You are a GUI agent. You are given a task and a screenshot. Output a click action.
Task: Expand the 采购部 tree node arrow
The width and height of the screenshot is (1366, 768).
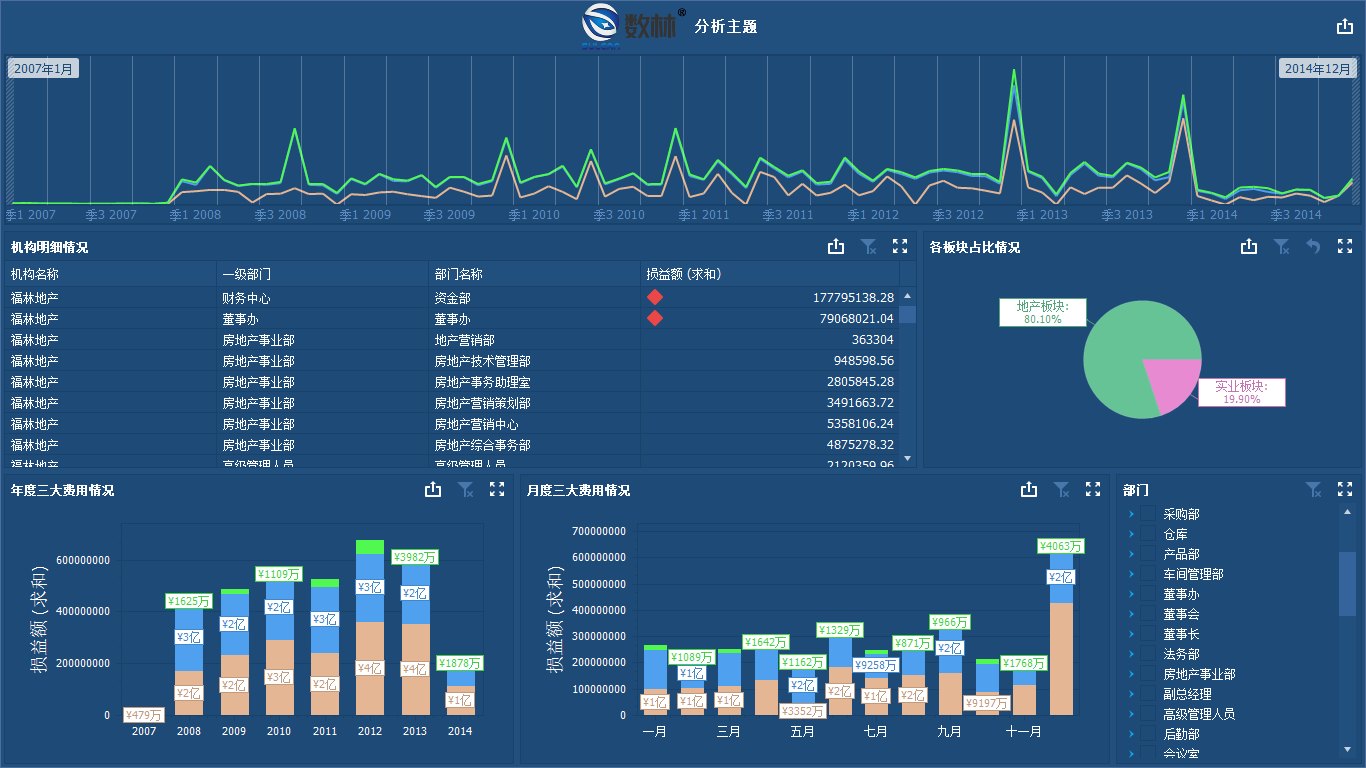[x=1131, y=513]
